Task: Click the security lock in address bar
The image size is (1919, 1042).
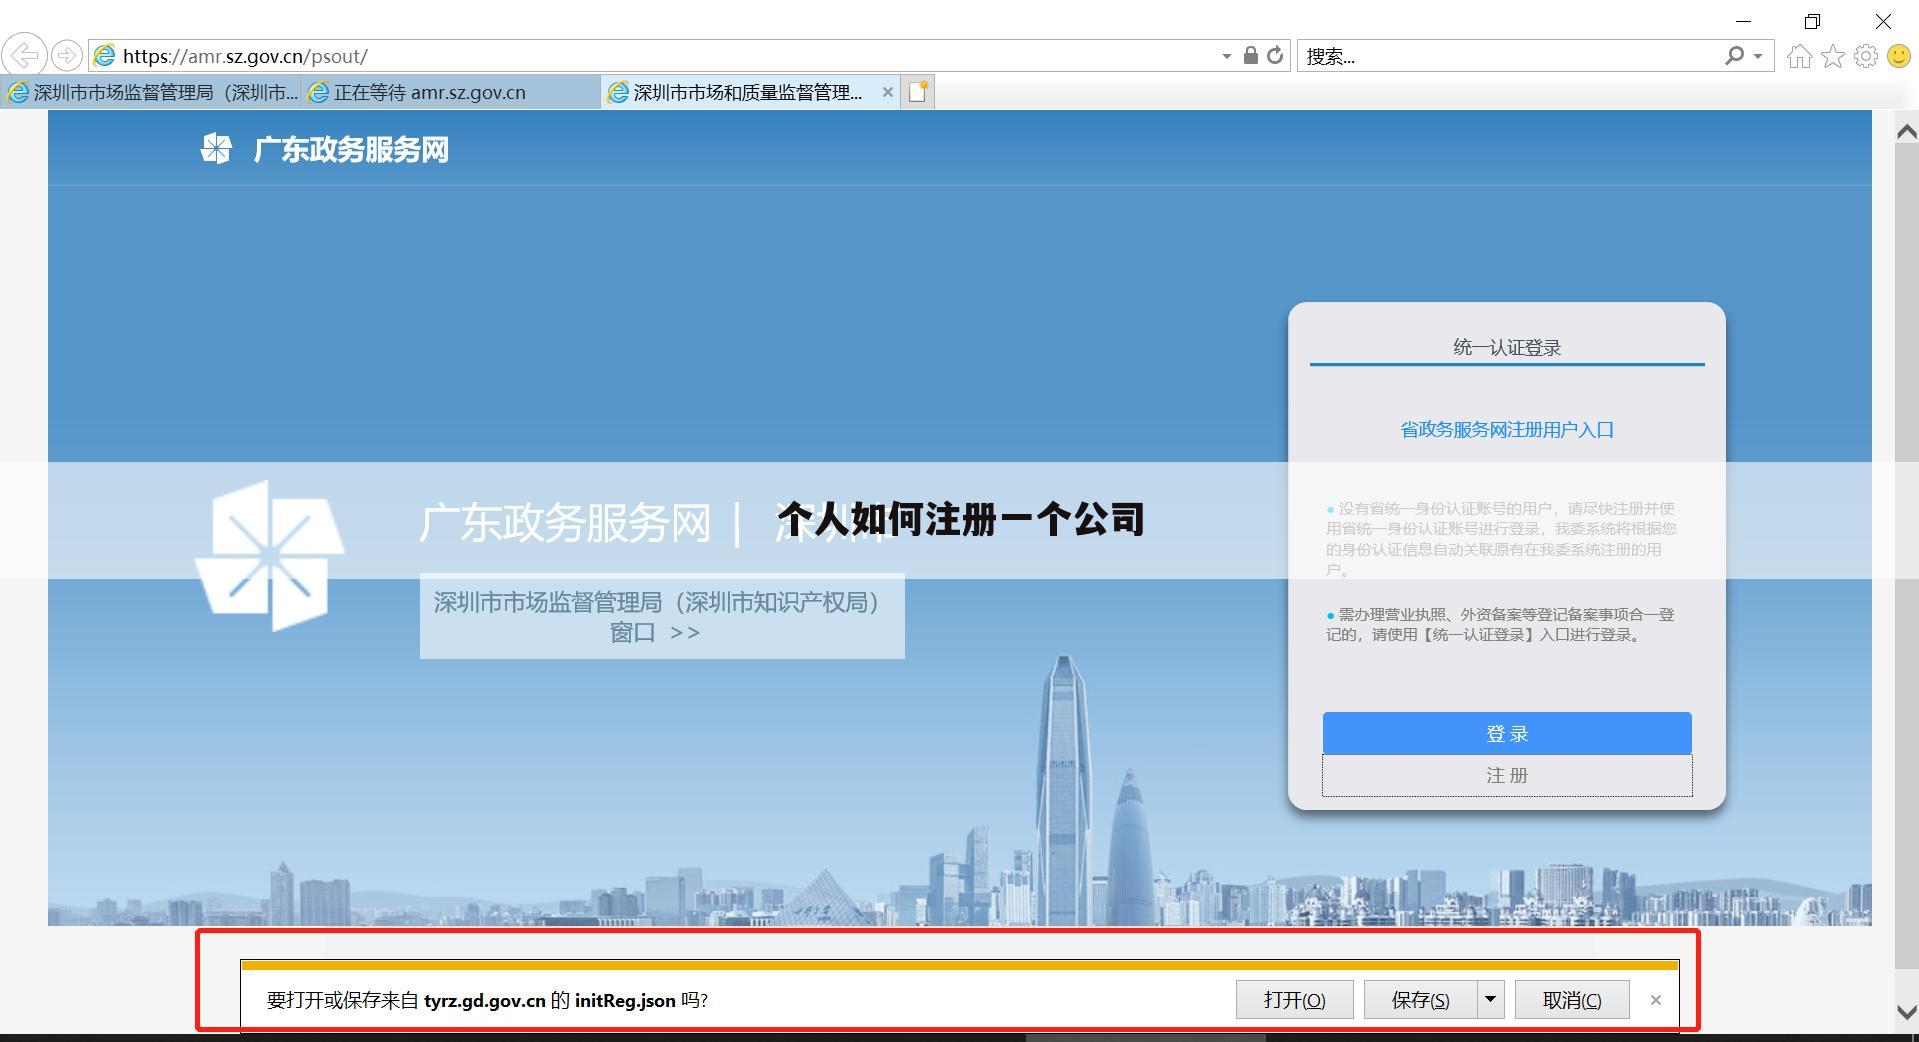Action: pos(1249,56)
